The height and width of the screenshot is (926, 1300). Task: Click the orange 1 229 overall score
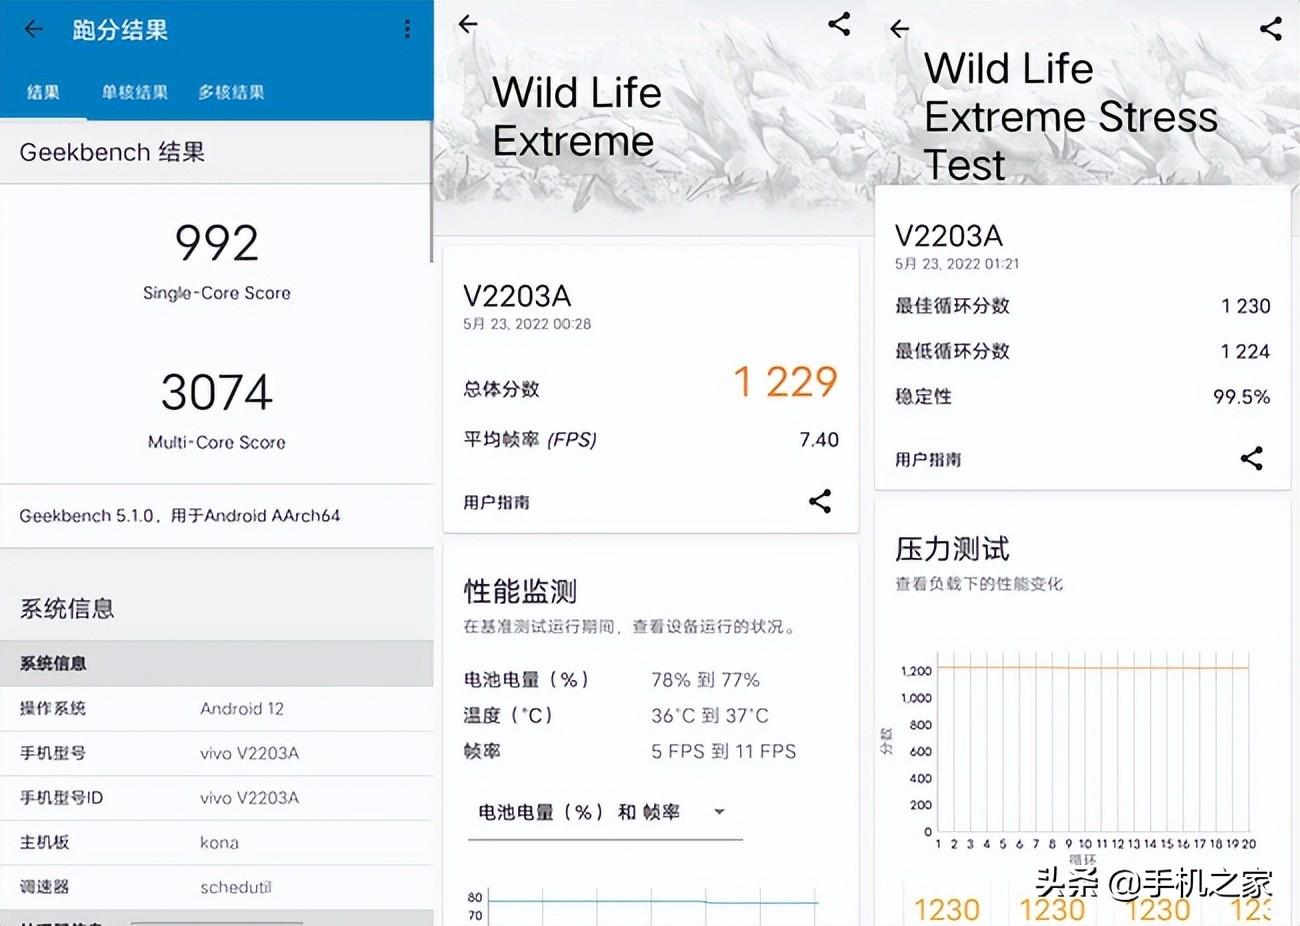pyautogui.click(x=785, y=381)
